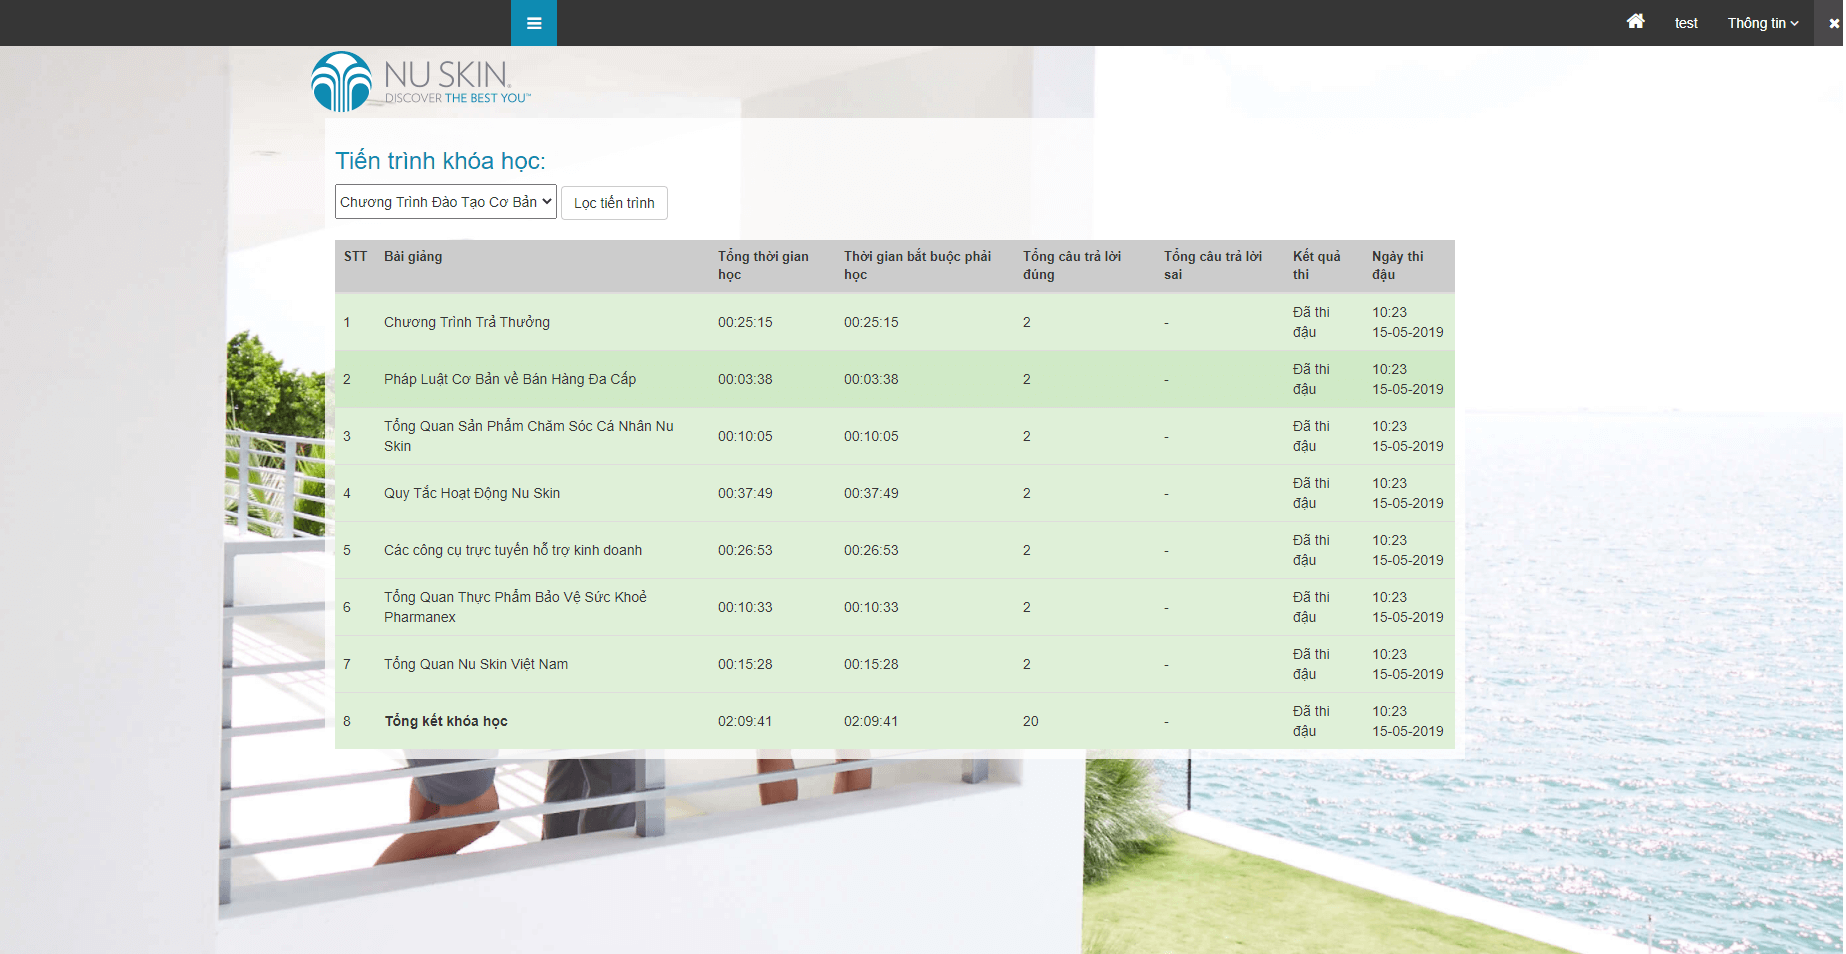The height and width of the screenshot is (954, 1846).
Task: Select the Chương Trình Trả Thưởng lesson
Action: pyautogui.click(x=467, y=322)
